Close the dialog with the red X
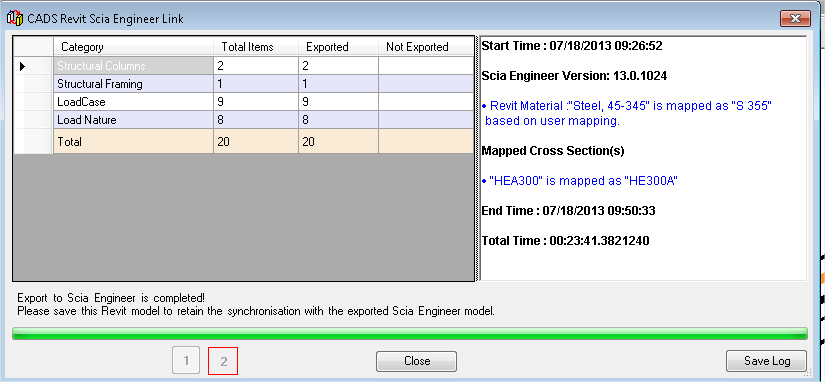This screenshot has height=382, width=825. tap(795, 19)
